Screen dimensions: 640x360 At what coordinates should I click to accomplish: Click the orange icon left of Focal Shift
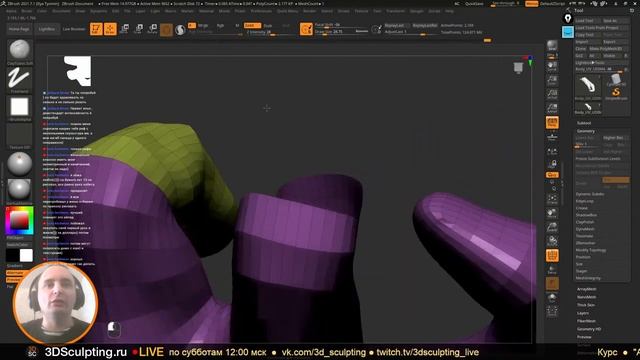pyautogui.click(x=306, y=29)
